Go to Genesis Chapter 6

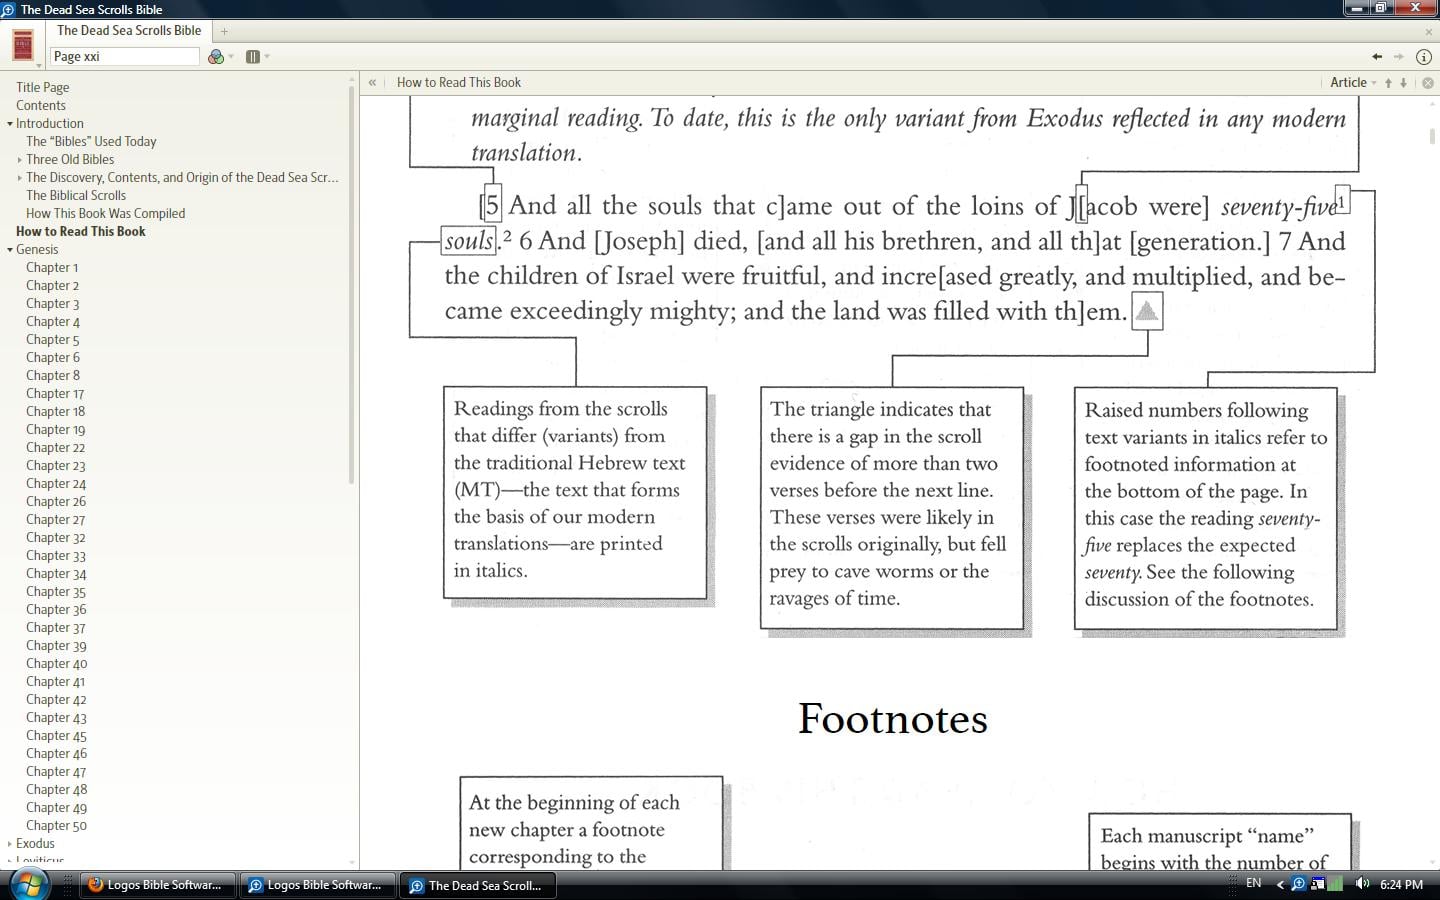click(x=52, y=358)
